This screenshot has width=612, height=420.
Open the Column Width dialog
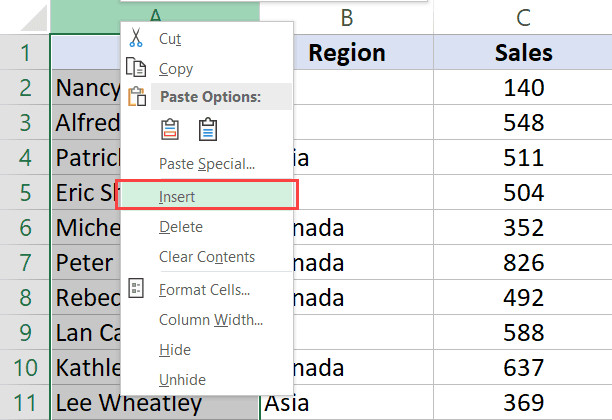[210, 320]
